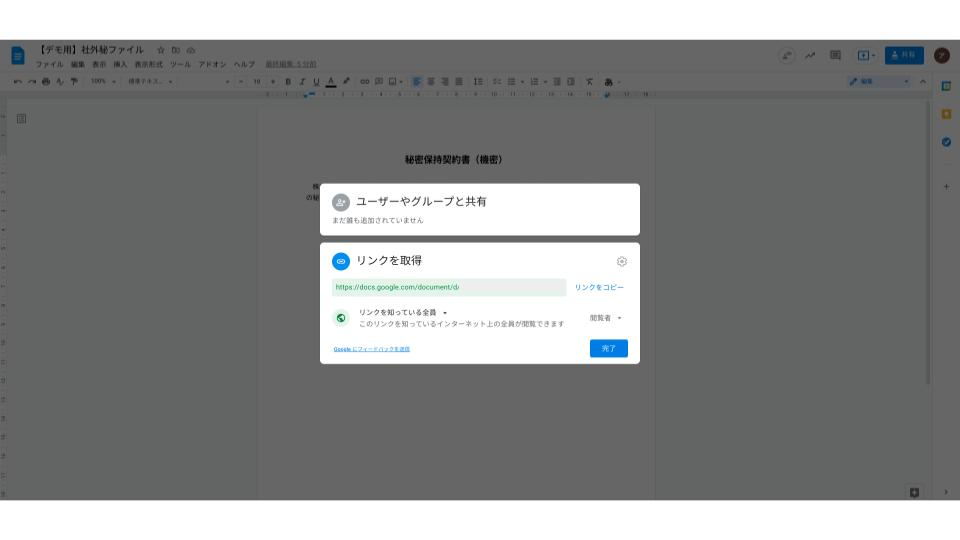Open the paragraph style dropdown

click(151, 81)
